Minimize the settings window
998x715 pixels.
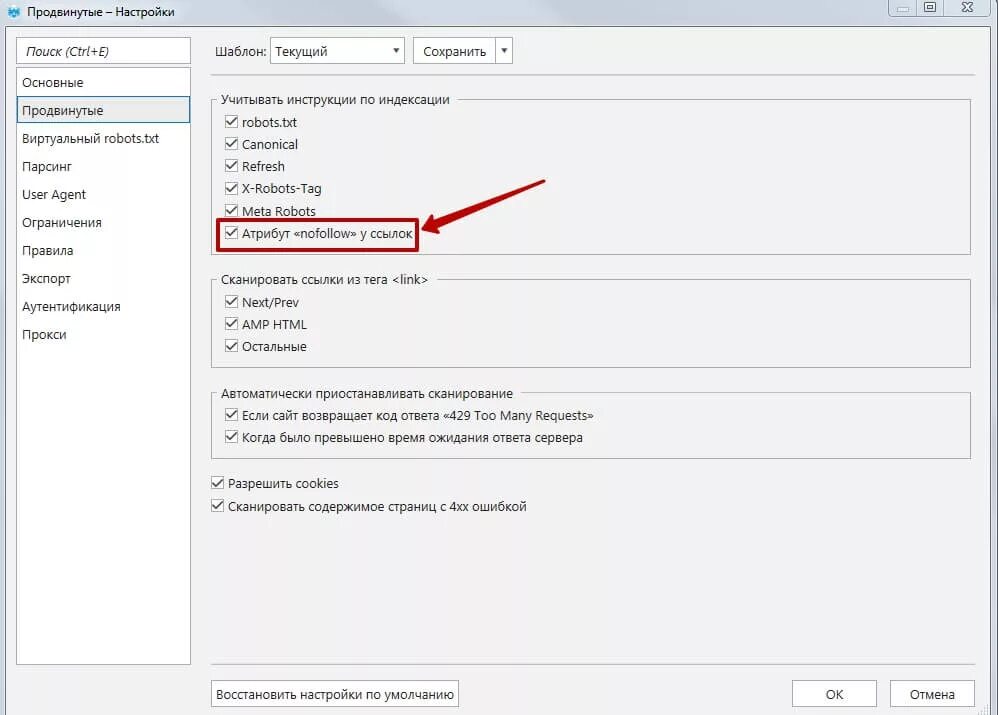click(x=903, y=7)
